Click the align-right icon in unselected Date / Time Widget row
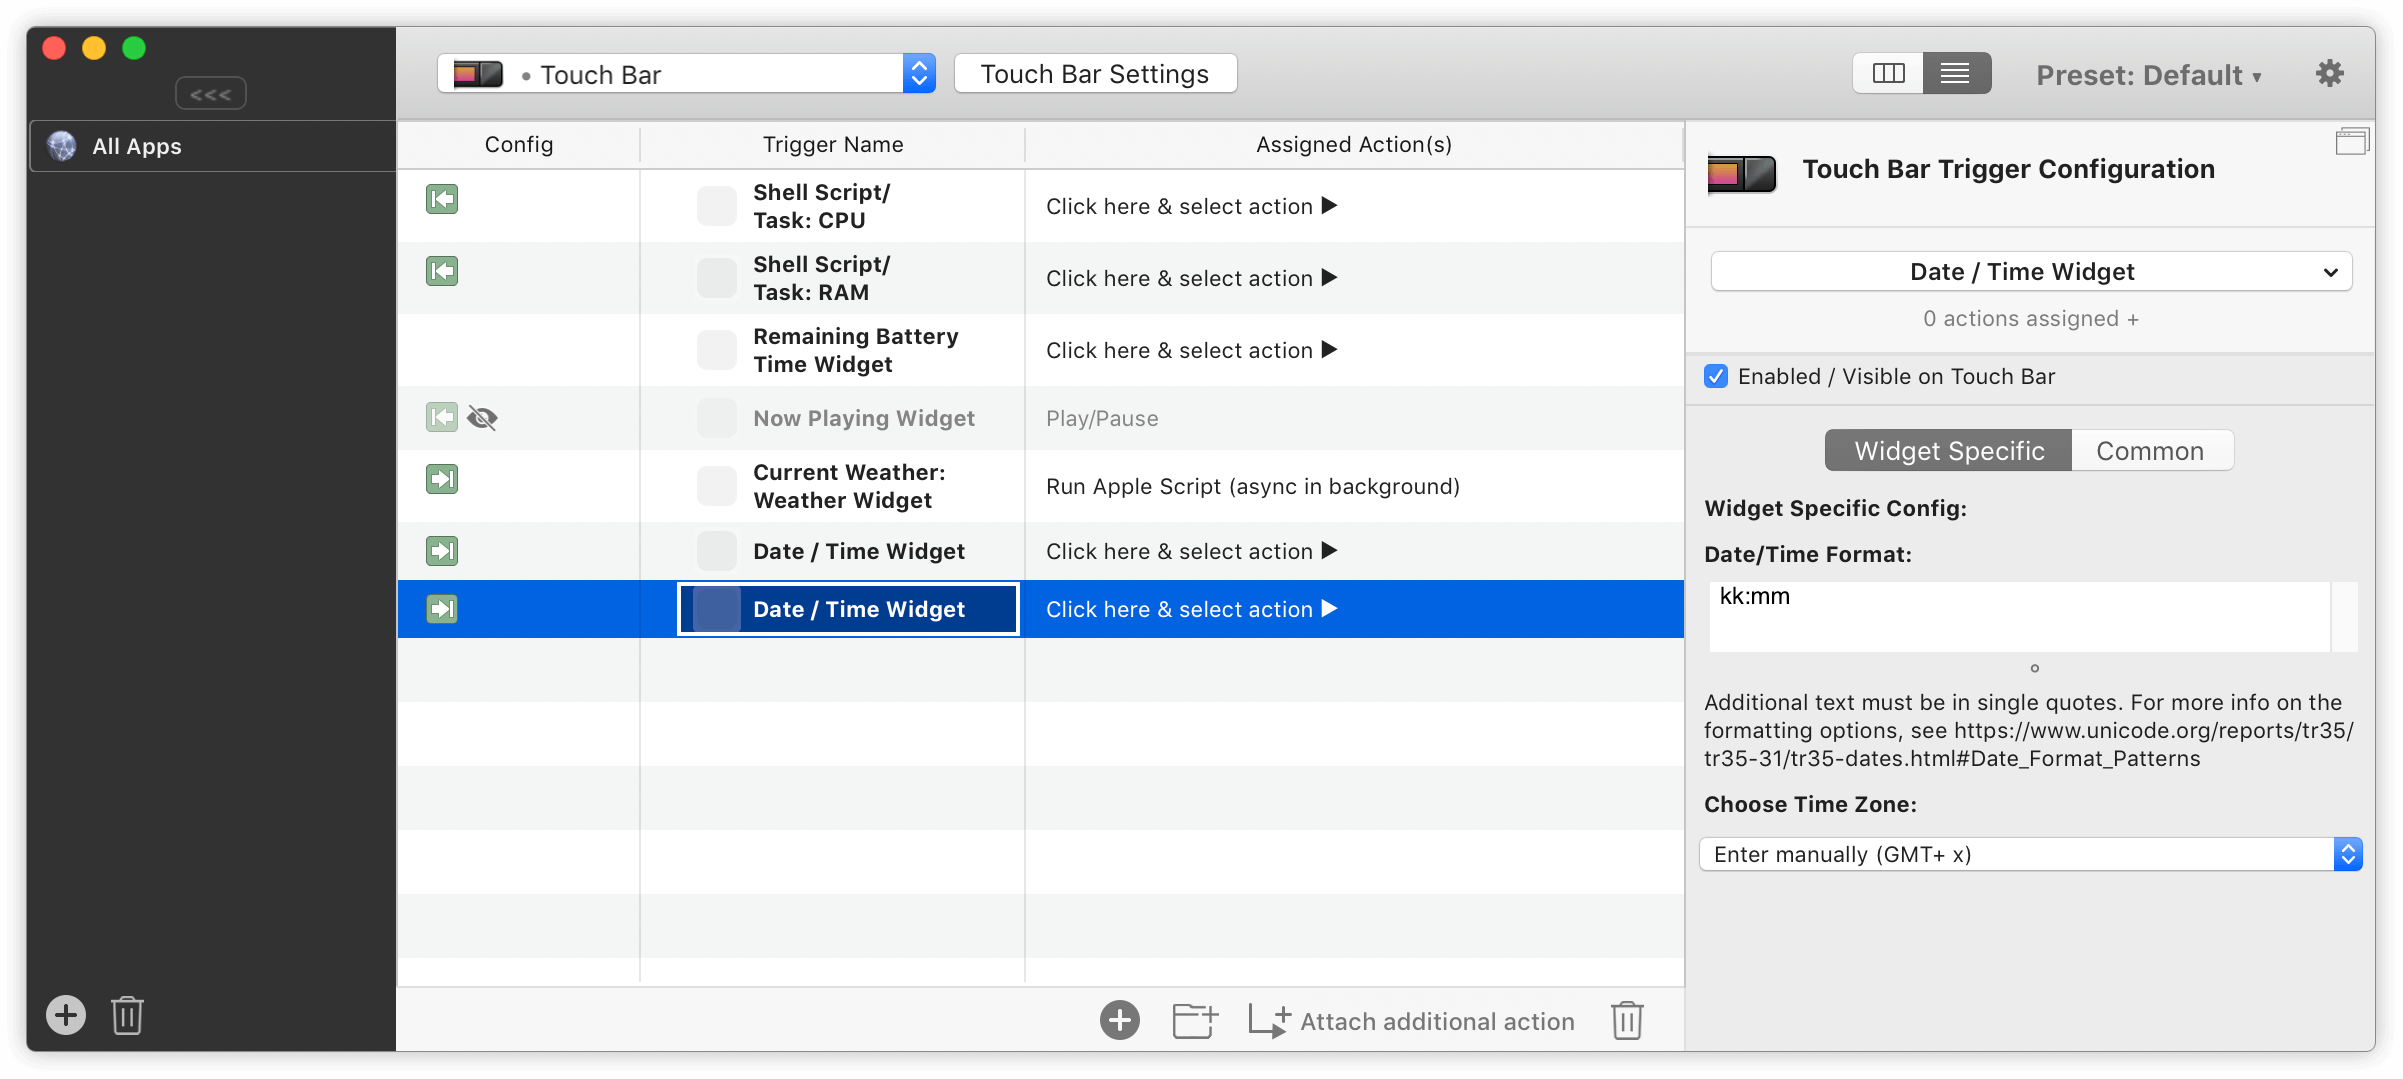The width and height of the screenshot is (2403, 1079). 442,551
